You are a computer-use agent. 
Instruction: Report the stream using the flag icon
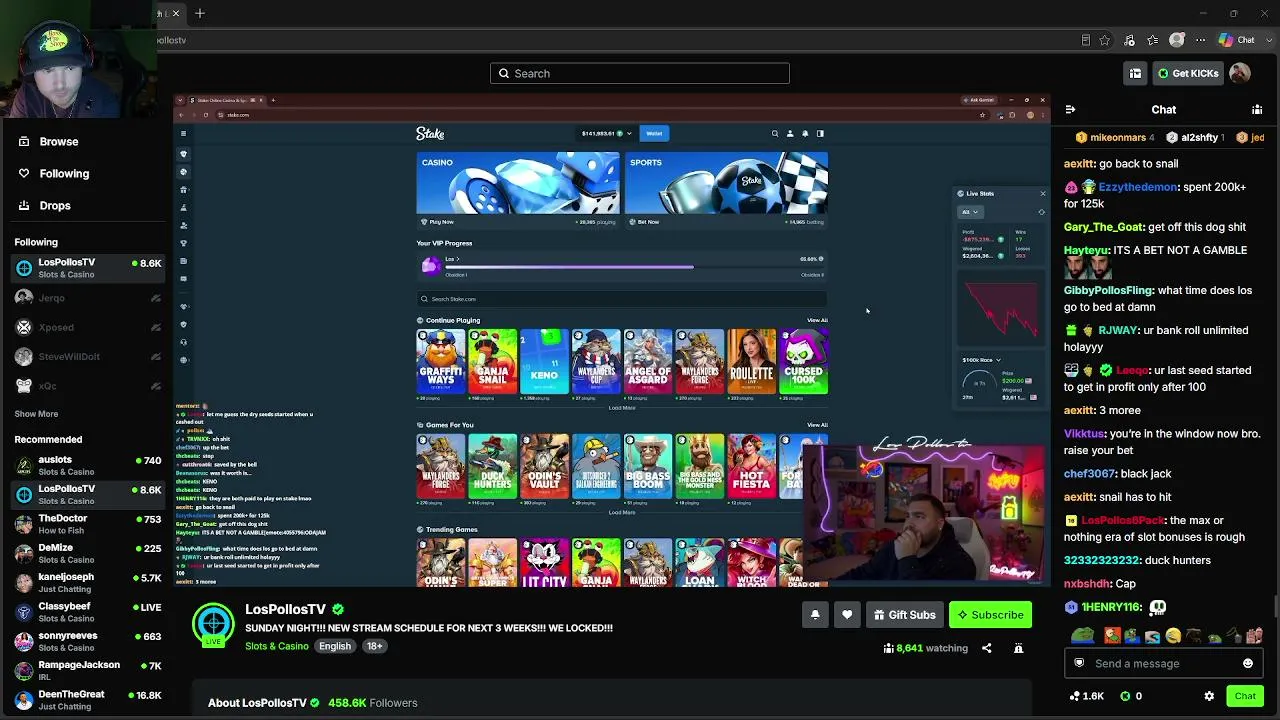1018,648
